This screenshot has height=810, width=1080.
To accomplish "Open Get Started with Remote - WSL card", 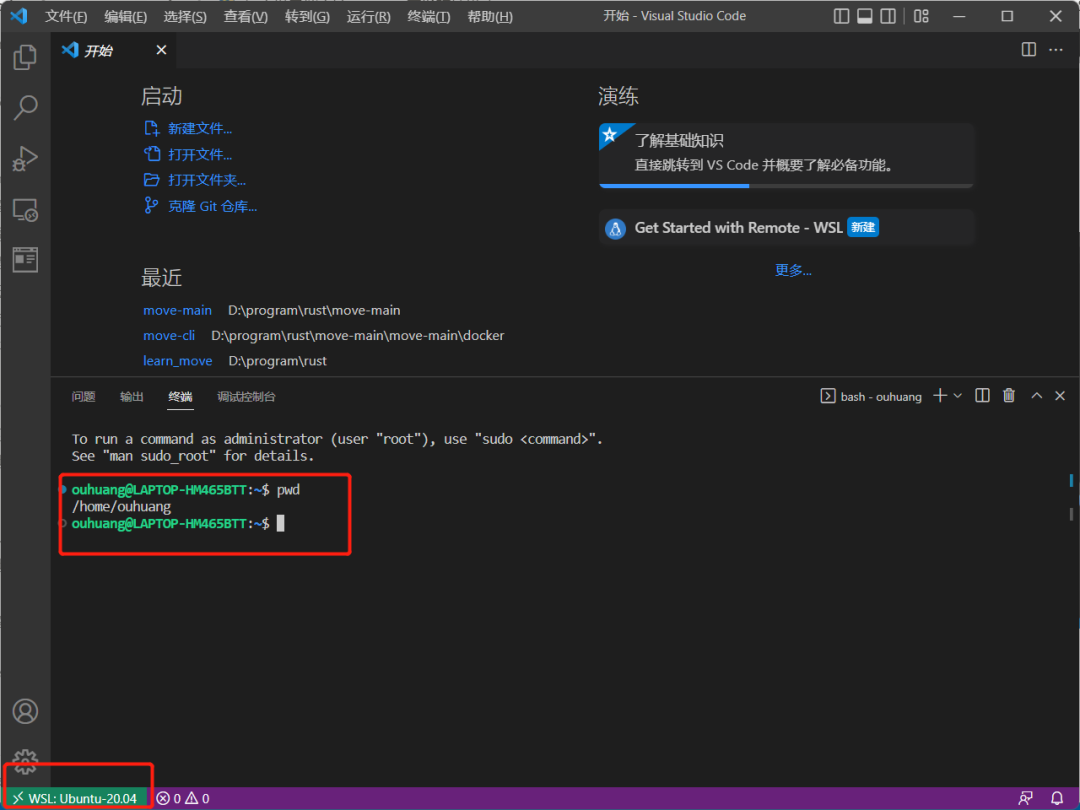I will [x=786, y=227].
